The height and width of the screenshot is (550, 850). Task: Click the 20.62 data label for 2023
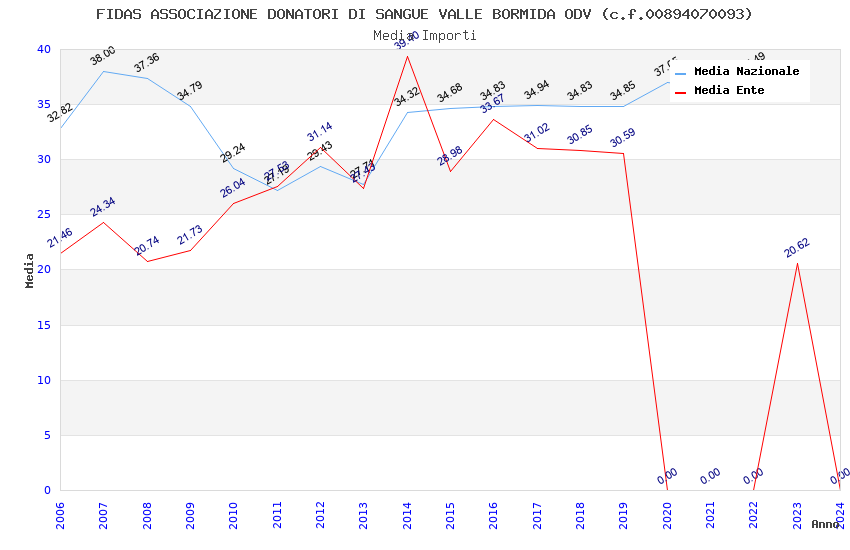coord(797,248)
